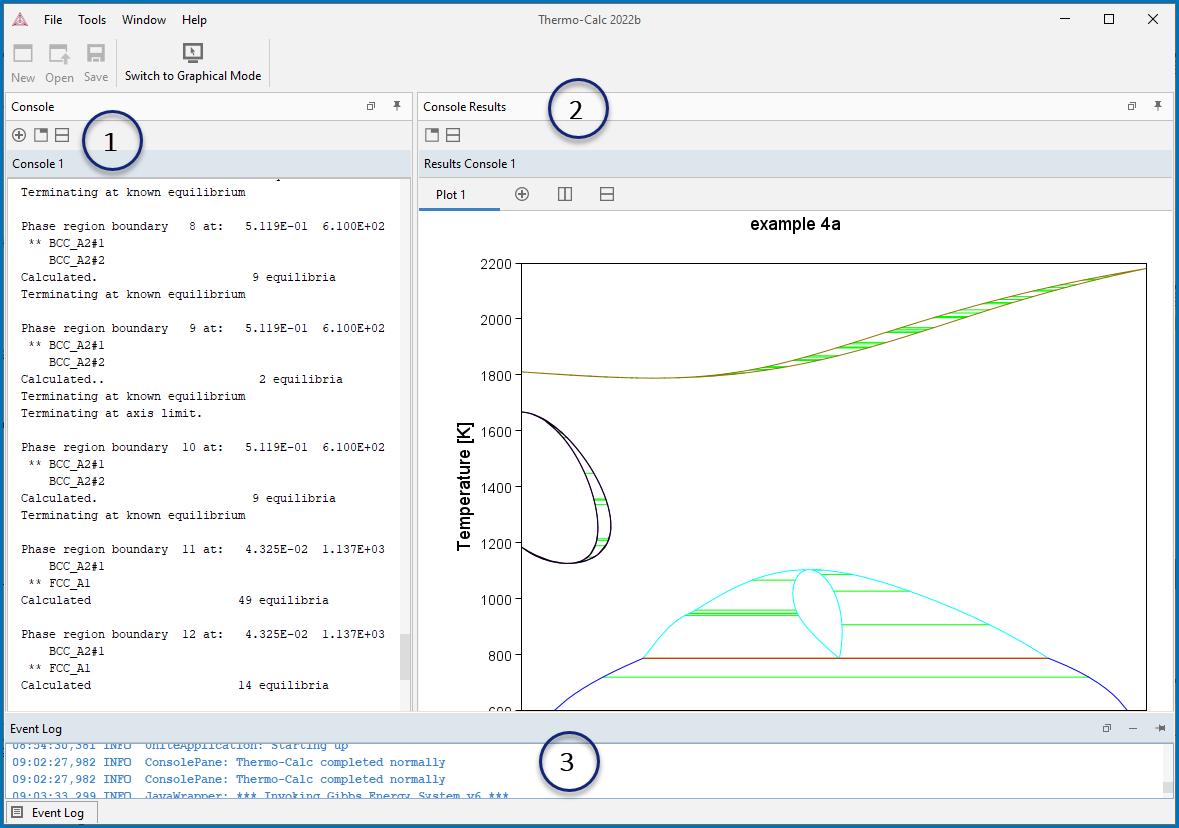Click the Open toolbar icon
This screenshot has width=1179, height=828.
(59, 62)
